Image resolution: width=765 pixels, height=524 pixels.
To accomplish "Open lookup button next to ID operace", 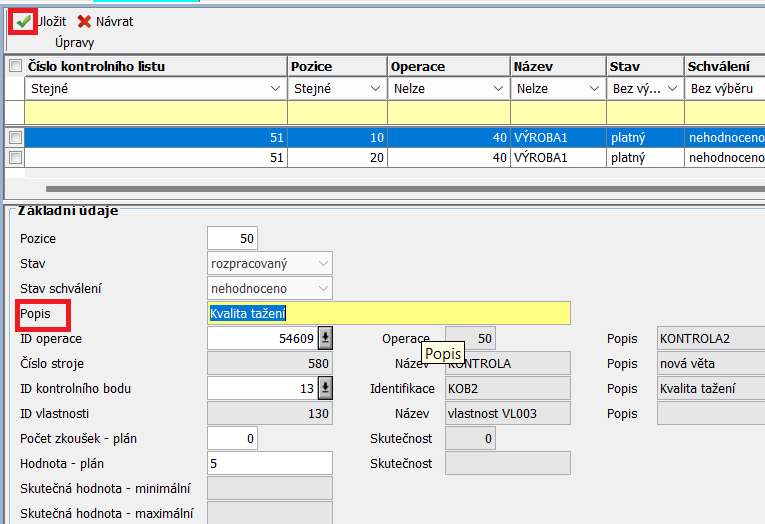I will (x=325, y=339).
